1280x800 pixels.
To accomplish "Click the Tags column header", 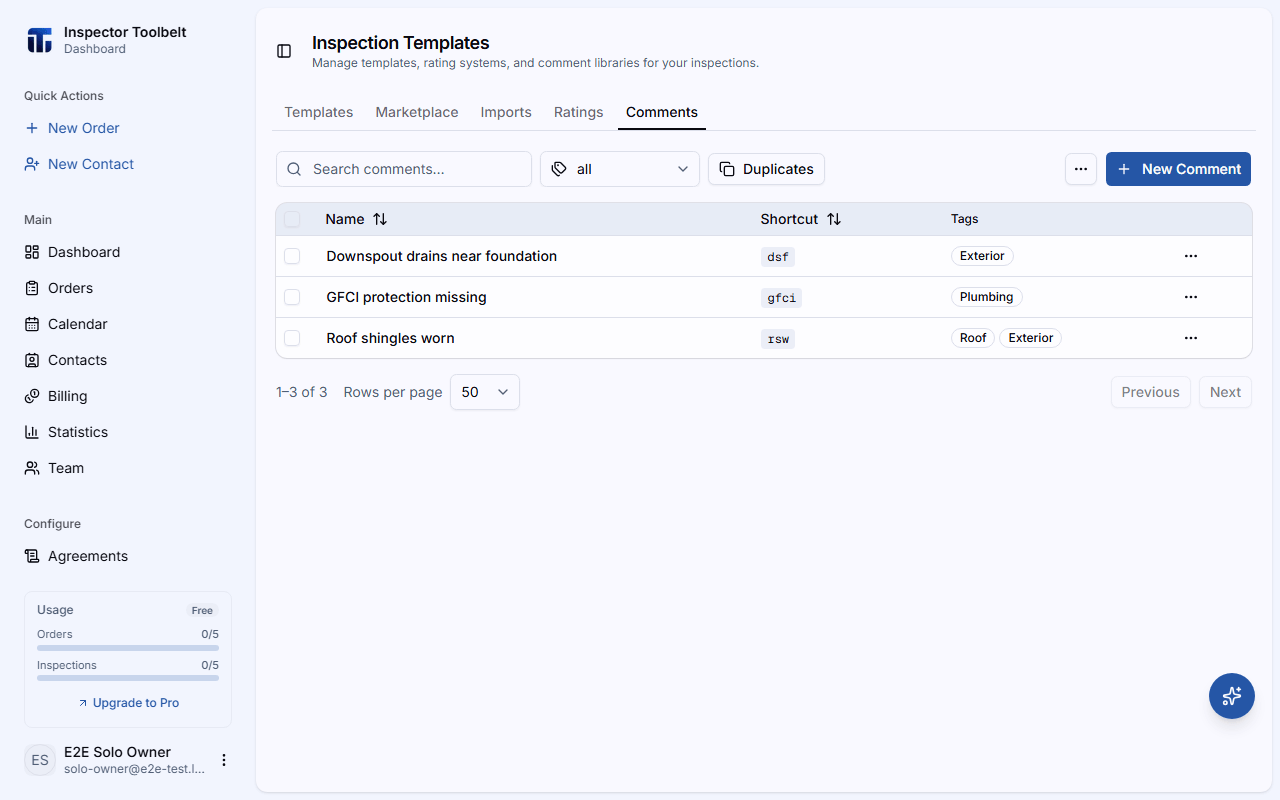I will pos(965,219).
